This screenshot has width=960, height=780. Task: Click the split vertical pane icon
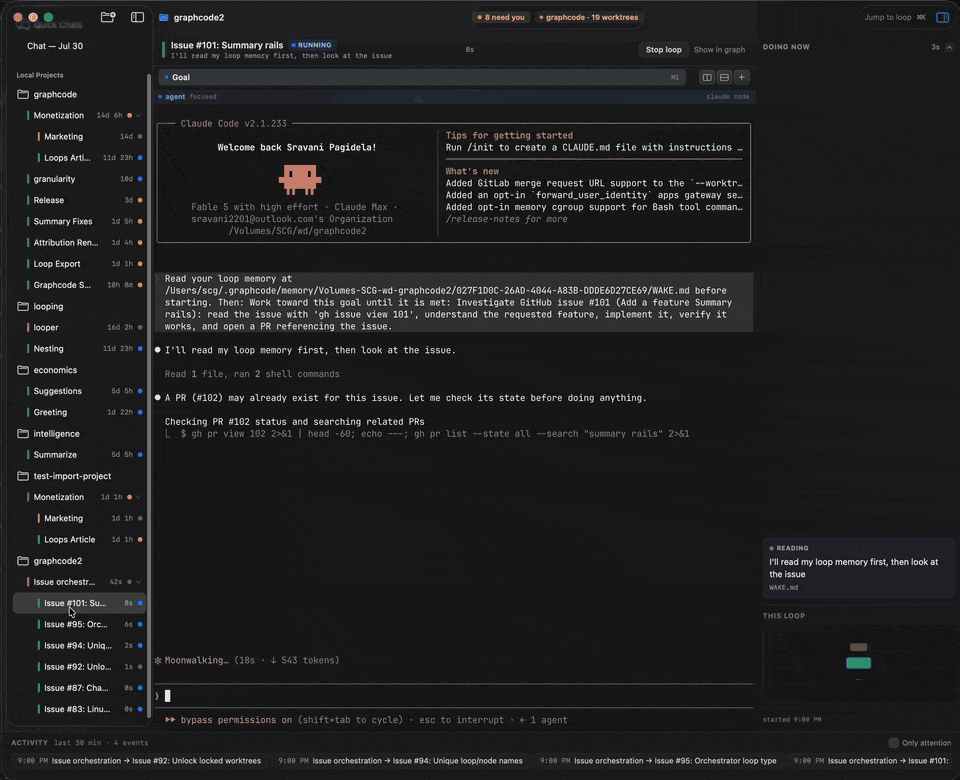pyautogui.click(x=707, y=77)
